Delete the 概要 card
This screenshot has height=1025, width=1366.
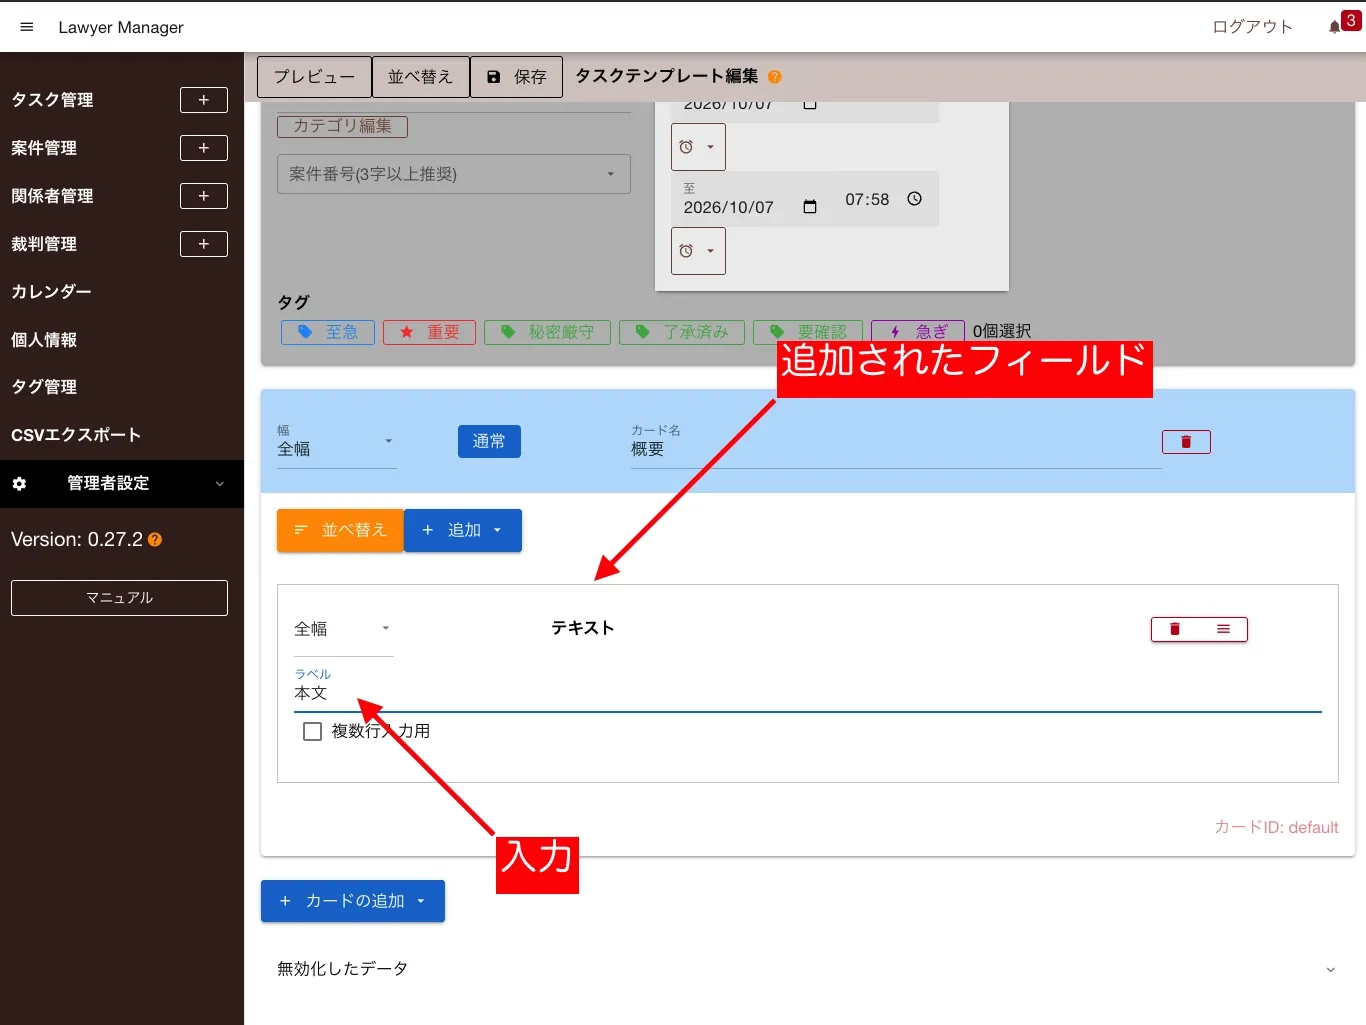click(x=1186, y=442)
